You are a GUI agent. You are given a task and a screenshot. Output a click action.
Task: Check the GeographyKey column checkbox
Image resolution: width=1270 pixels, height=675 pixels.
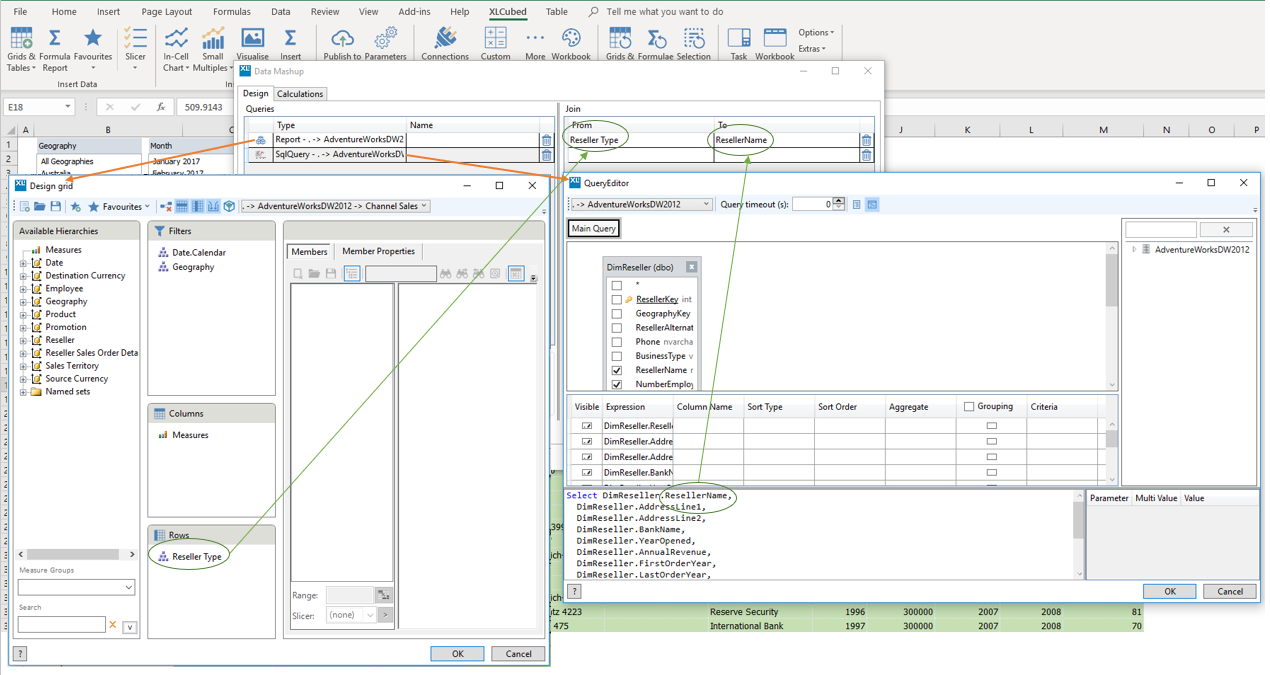[617, 314]
